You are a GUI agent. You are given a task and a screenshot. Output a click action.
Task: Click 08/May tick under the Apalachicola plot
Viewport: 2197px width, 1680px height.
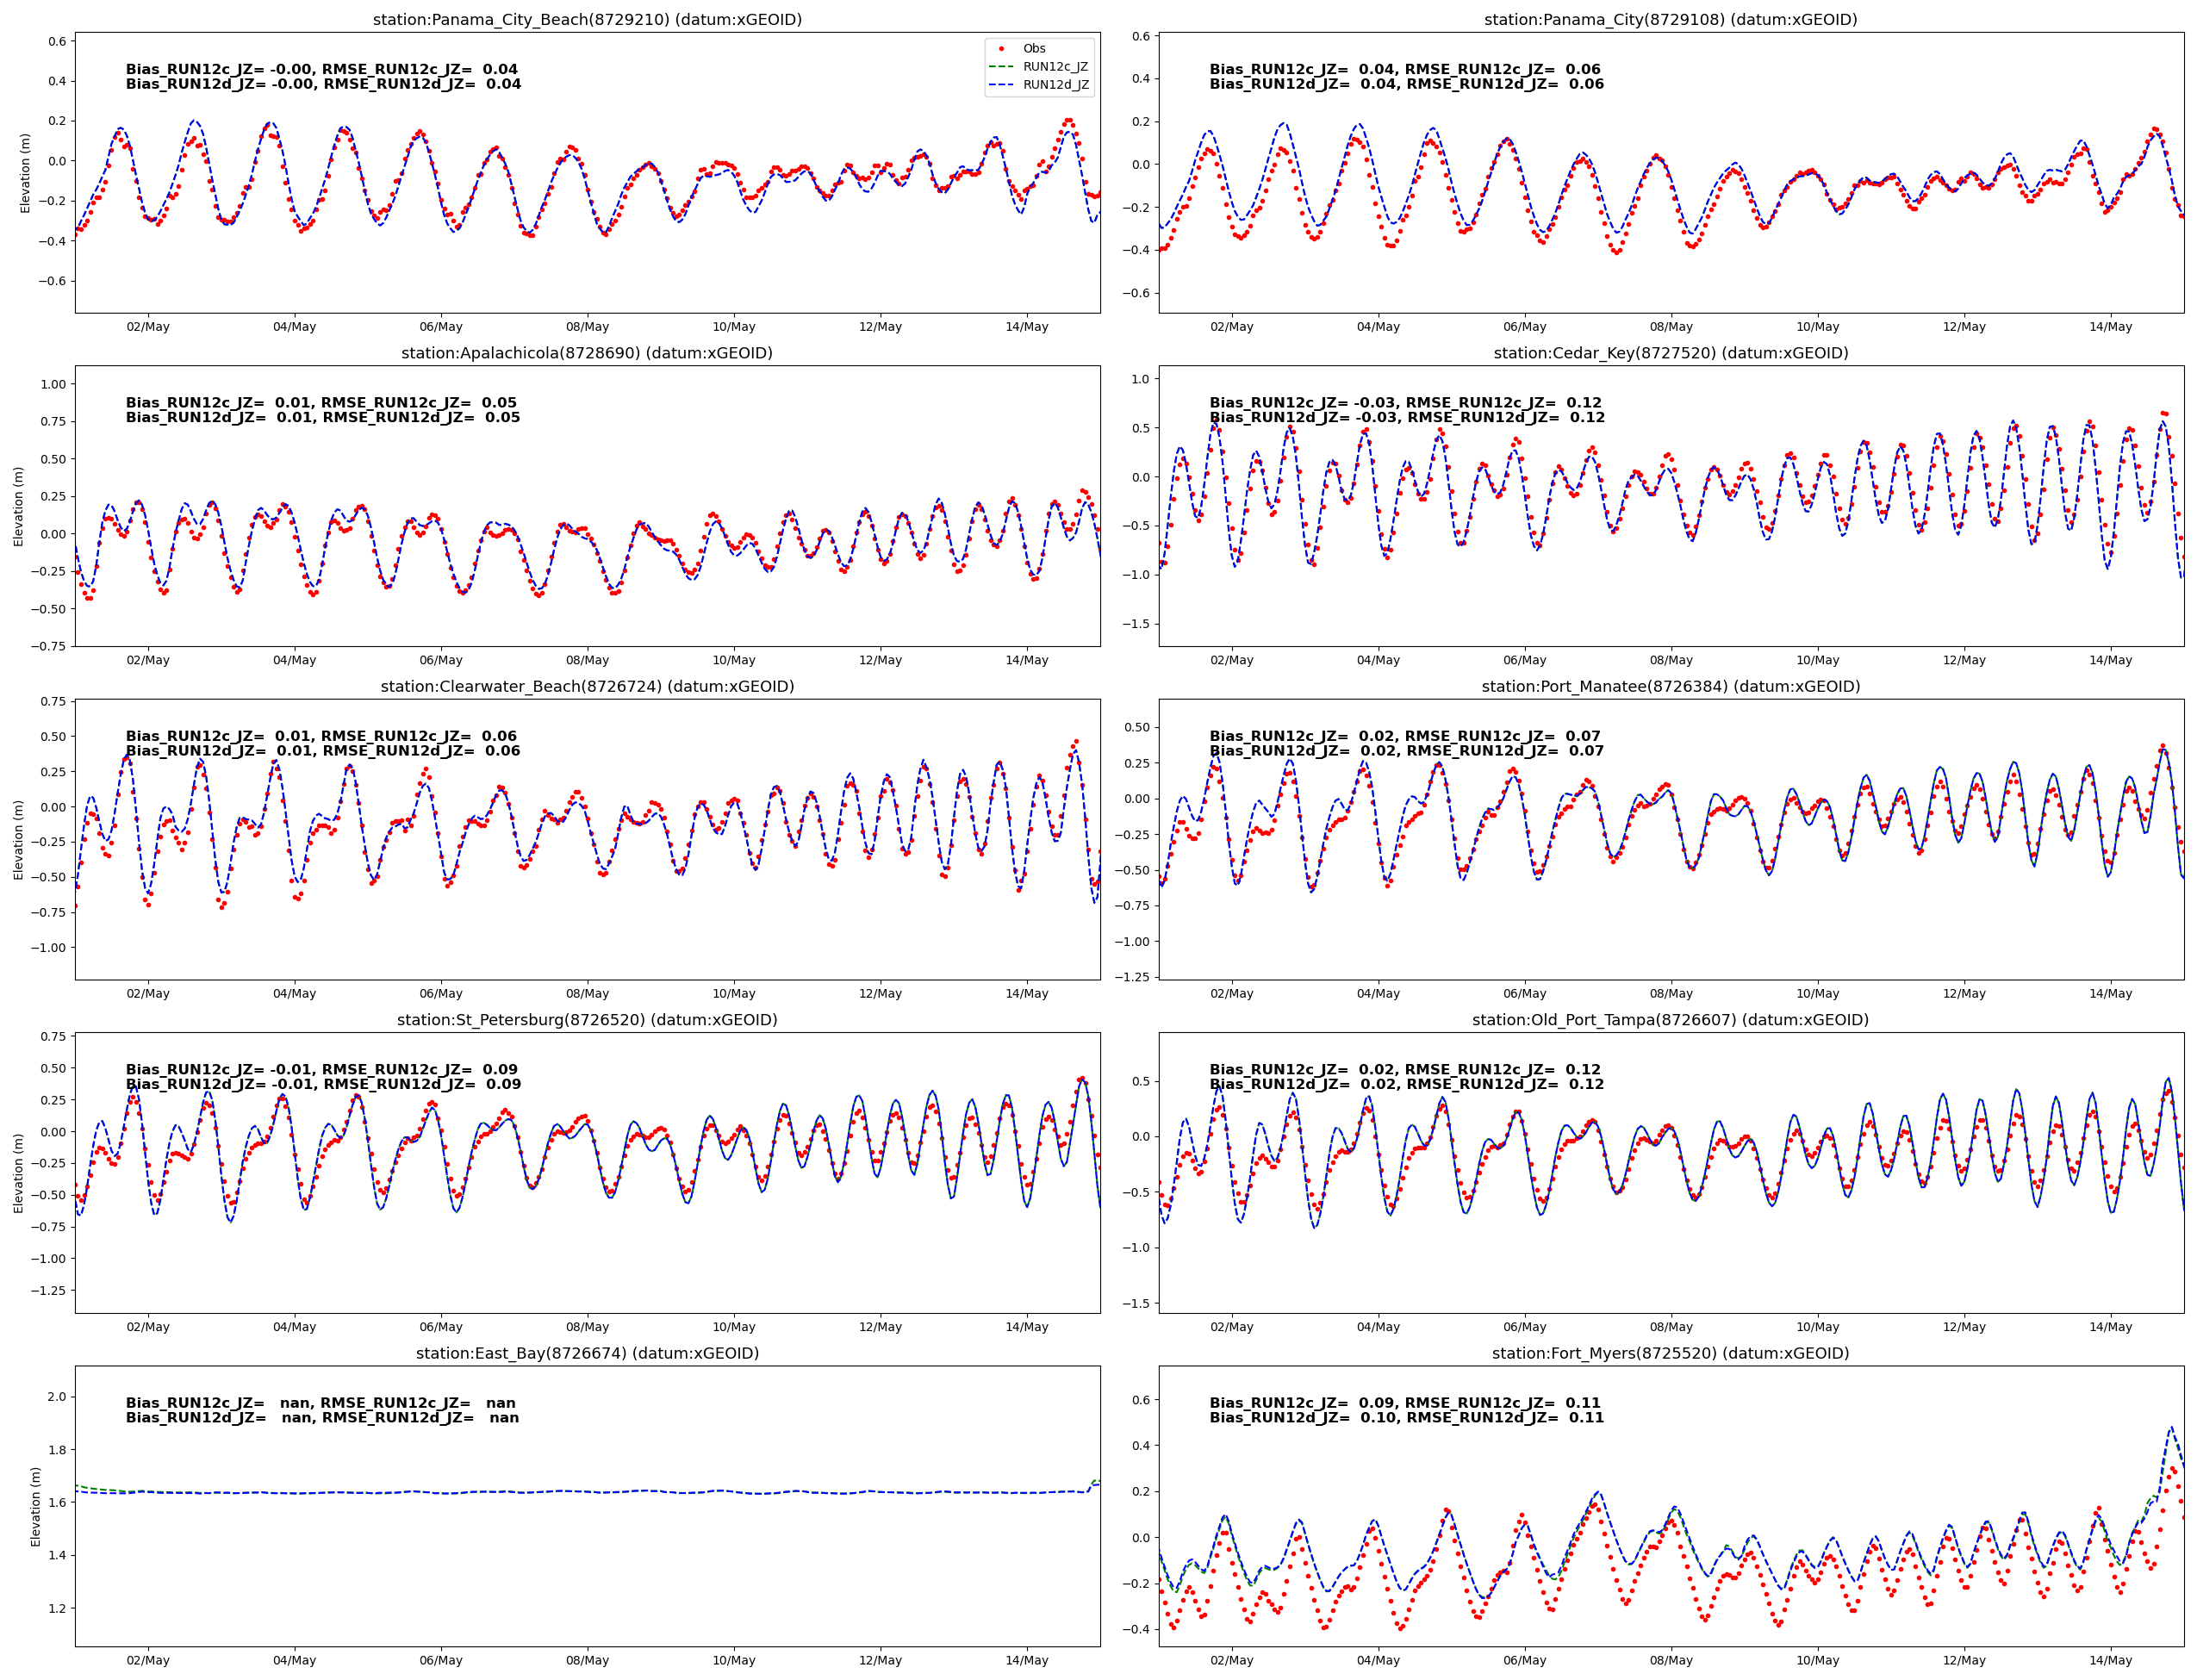tap(587, 660)
